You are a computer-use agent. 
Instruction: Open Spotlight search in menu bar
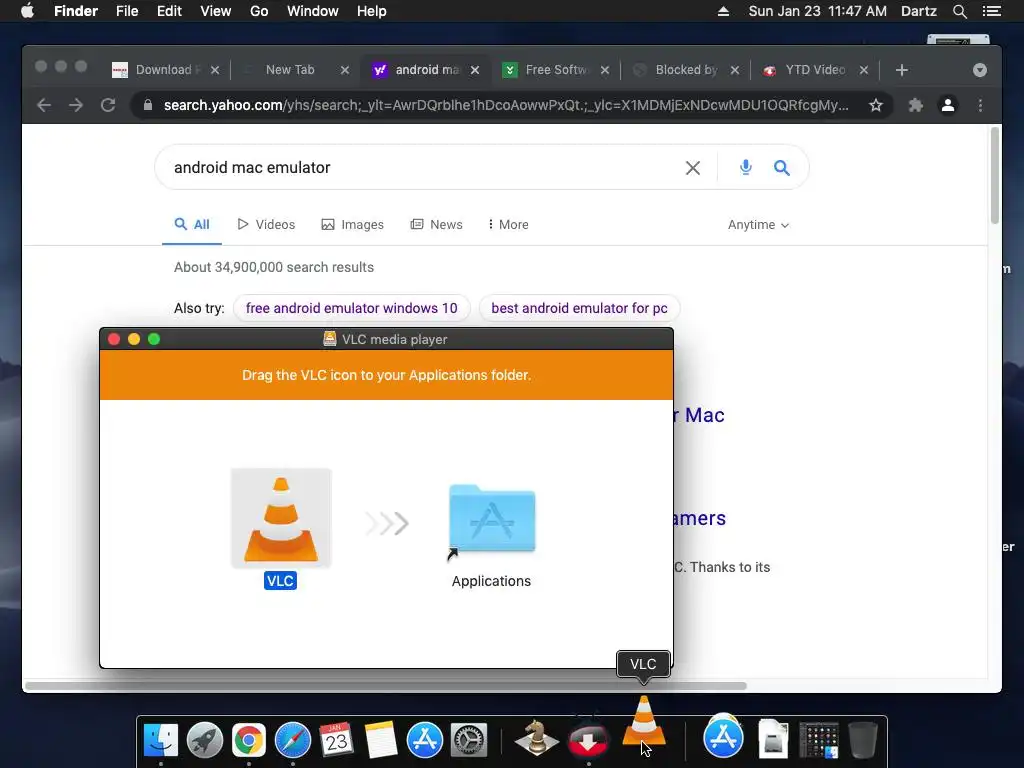(959, 11)
